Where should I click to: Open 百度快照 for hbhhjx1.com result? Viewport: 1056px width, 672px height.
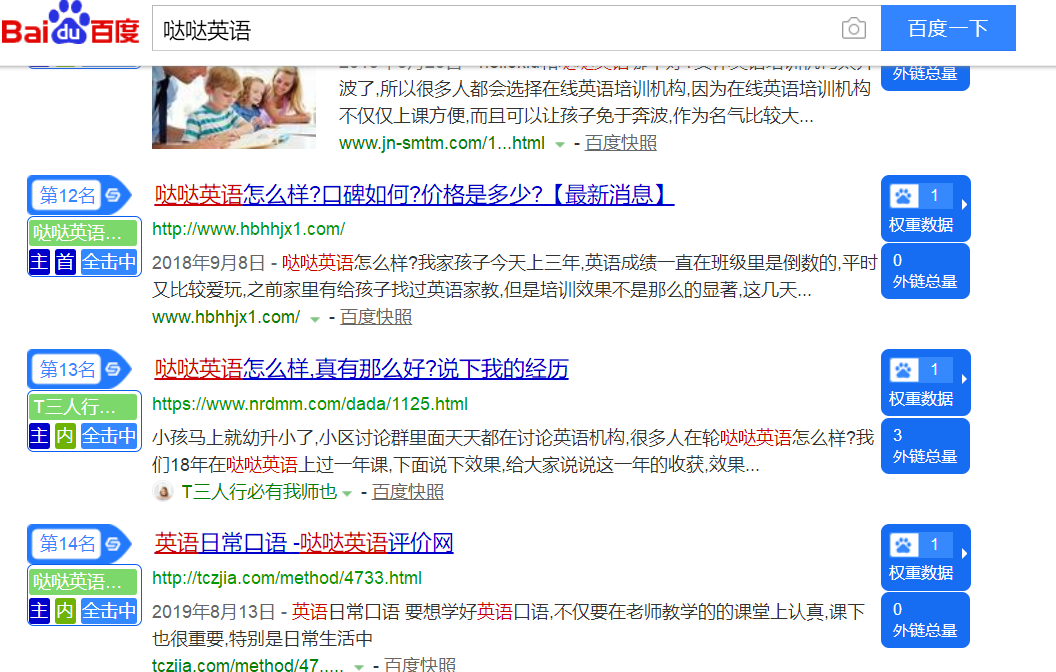[376, 316]
